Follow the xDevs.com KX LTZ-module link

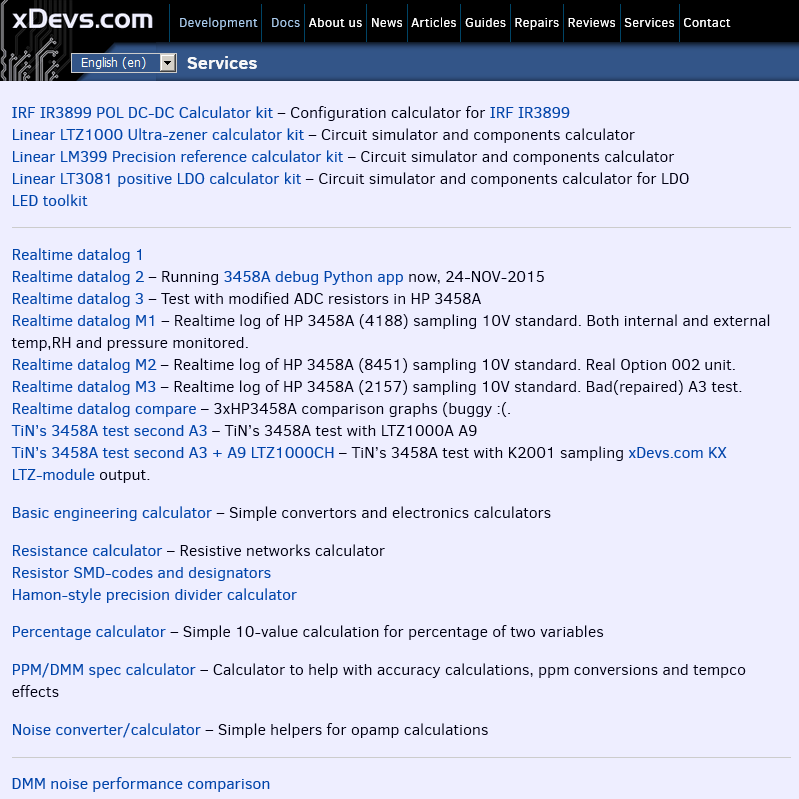[677, 452]
